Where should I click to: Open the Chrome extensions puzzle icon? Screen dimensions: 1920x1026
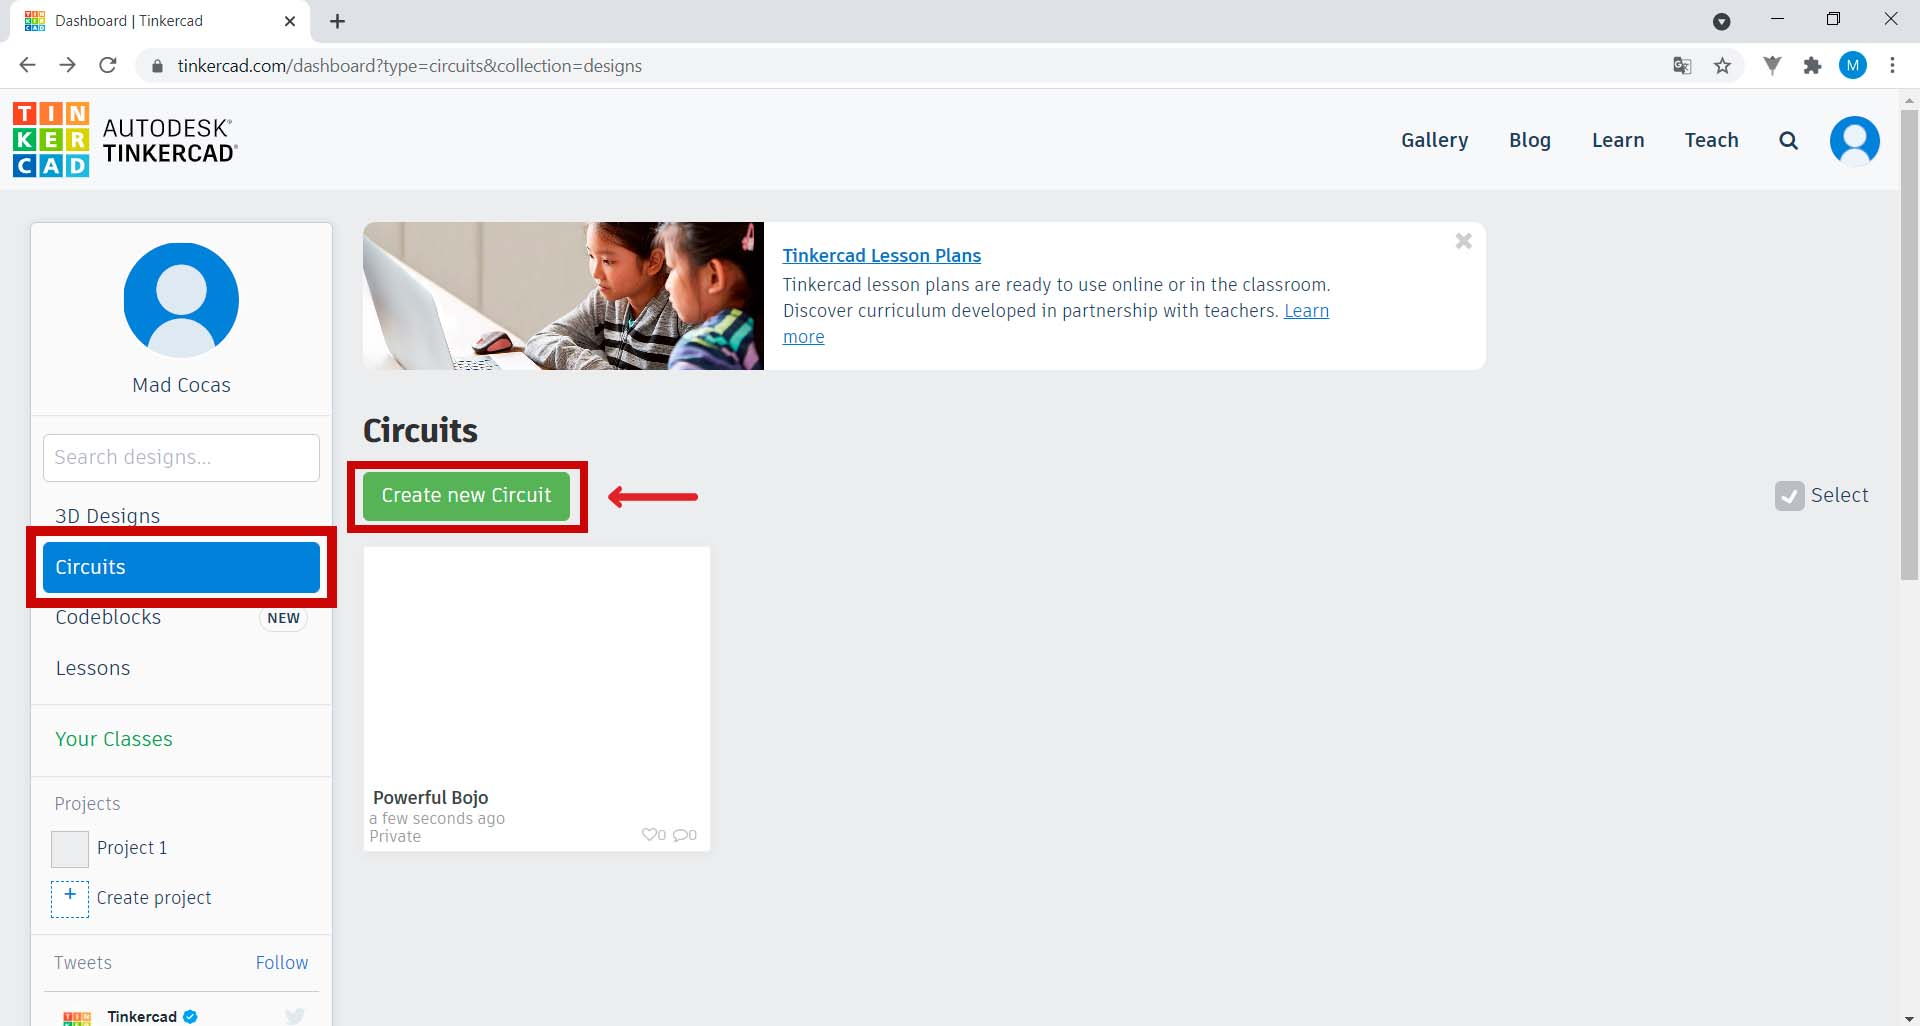[x=1812, y=66]
